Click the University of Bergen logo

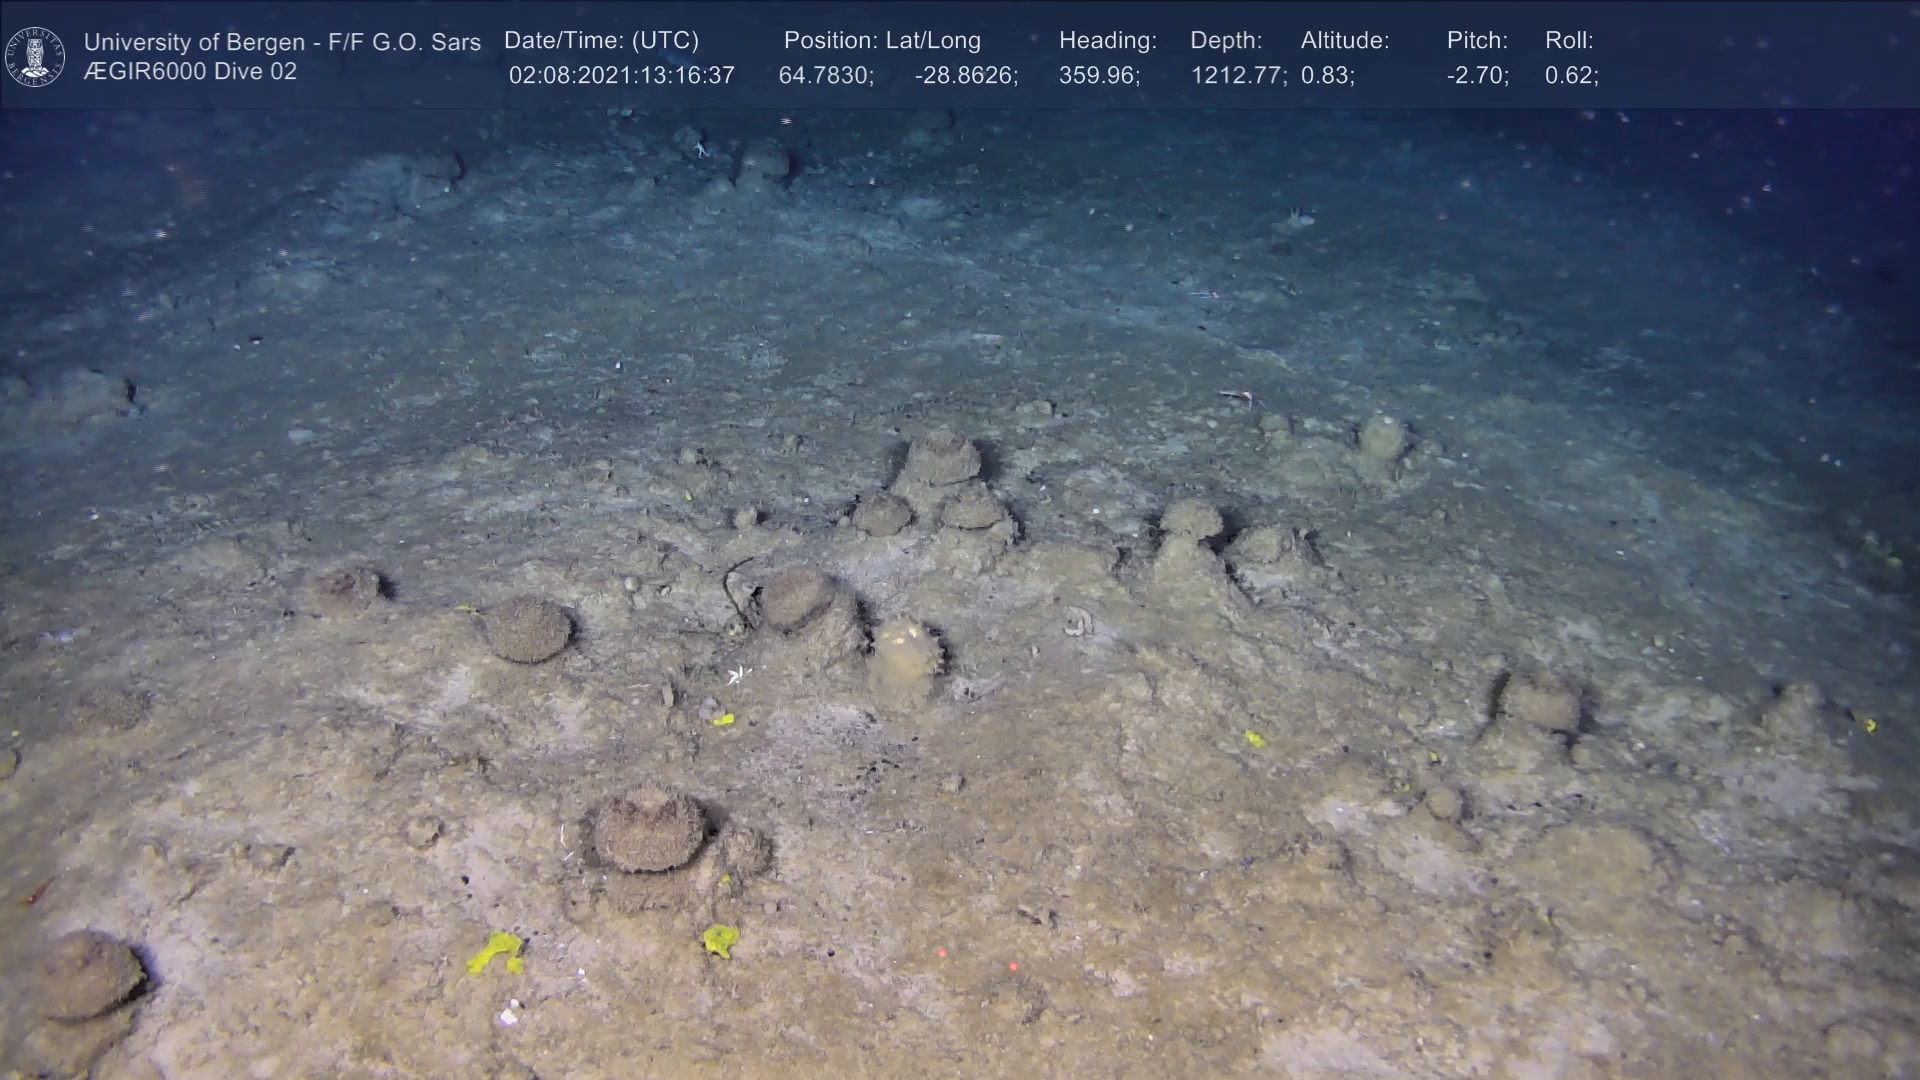click(x=35, y=56)
